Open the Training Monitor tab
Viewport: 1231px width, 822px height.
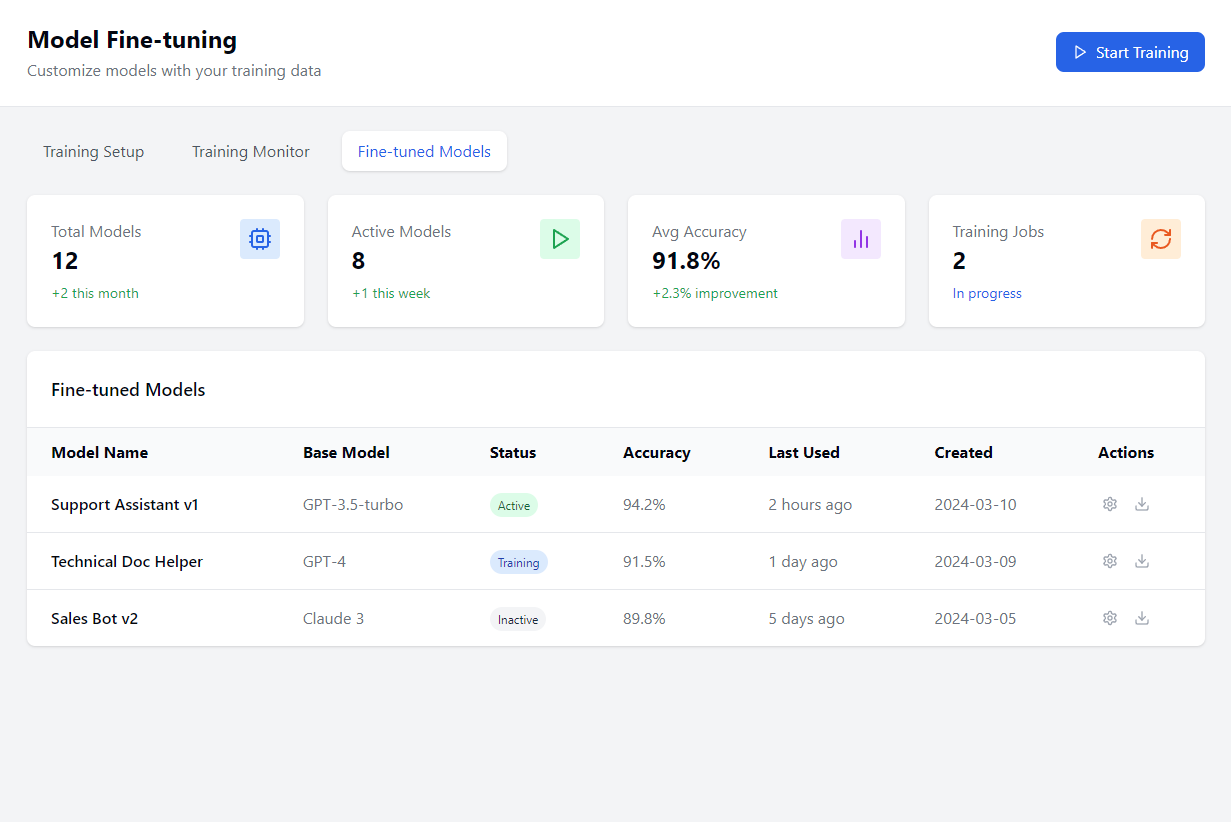click(251, 152)
